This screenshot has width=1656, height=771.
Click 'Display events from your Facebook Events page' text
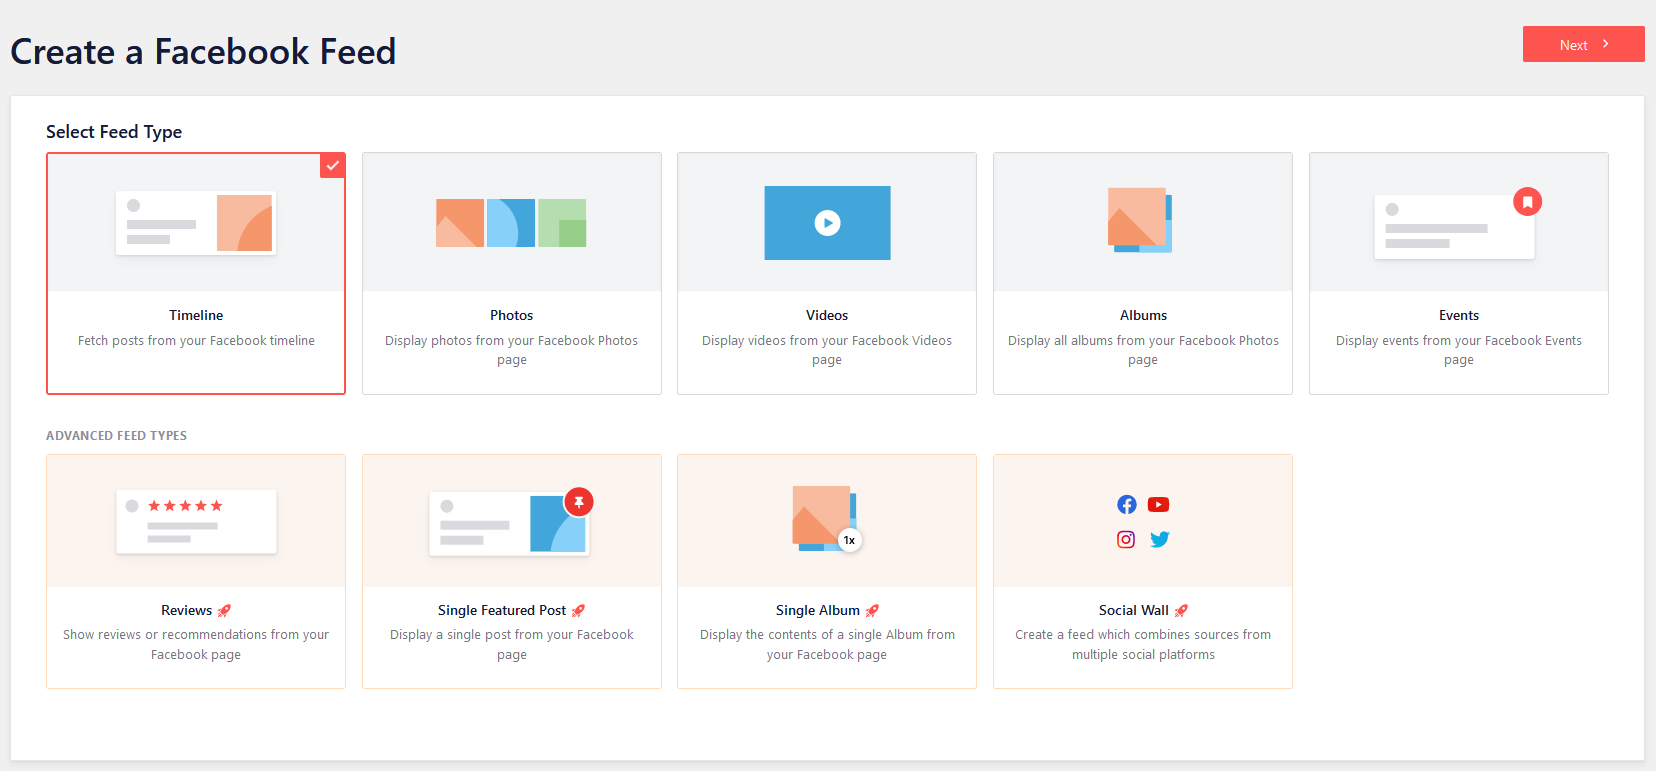click(1459, 350)
